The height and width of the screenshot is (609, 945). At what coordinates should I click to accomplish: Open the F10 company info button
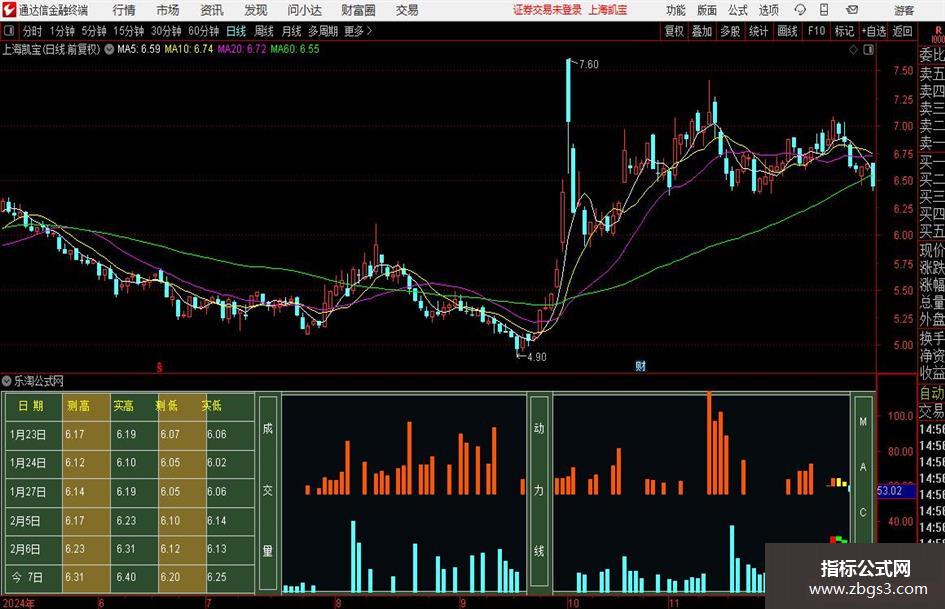[x=817, y=31]
